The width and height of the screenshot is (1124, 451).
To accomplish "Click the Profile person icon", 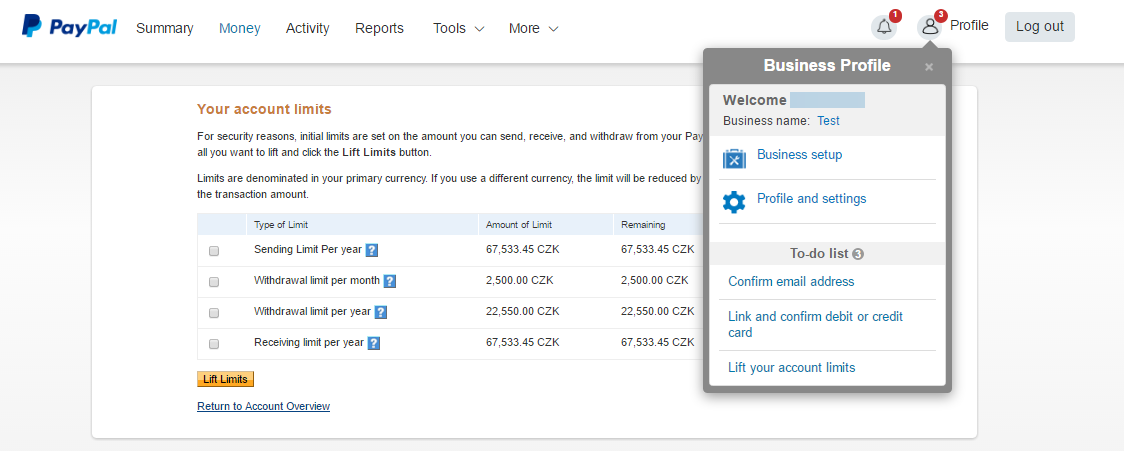I will (x=930, y=27).
